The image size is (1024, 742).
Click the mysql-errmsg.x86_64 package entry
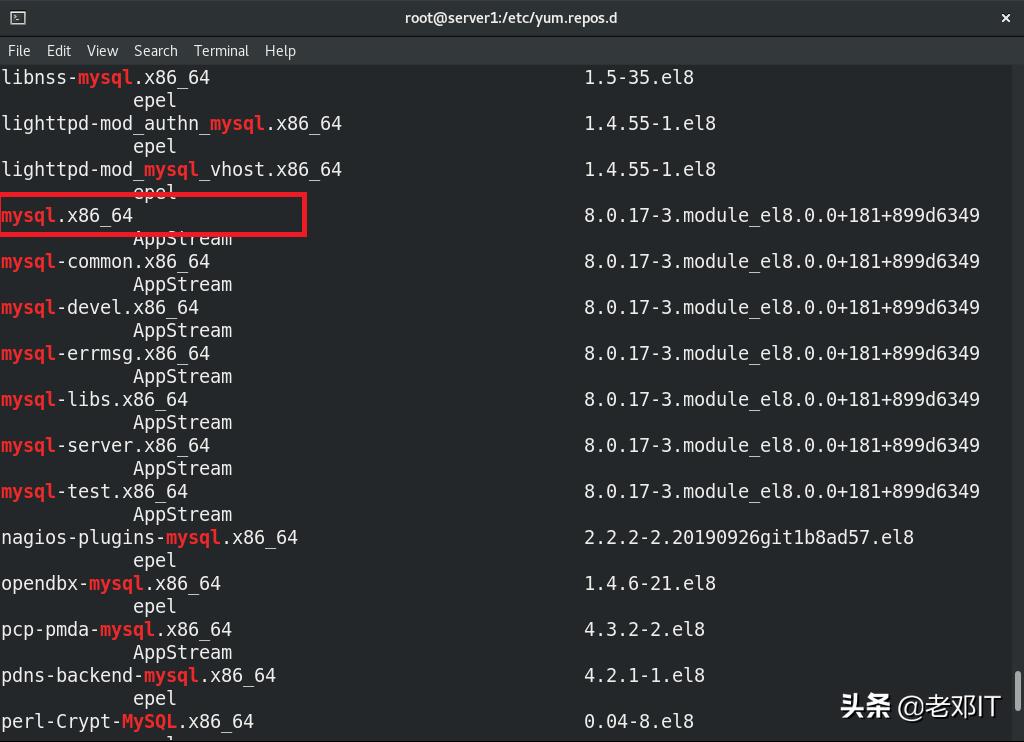(x=100, y=353)
